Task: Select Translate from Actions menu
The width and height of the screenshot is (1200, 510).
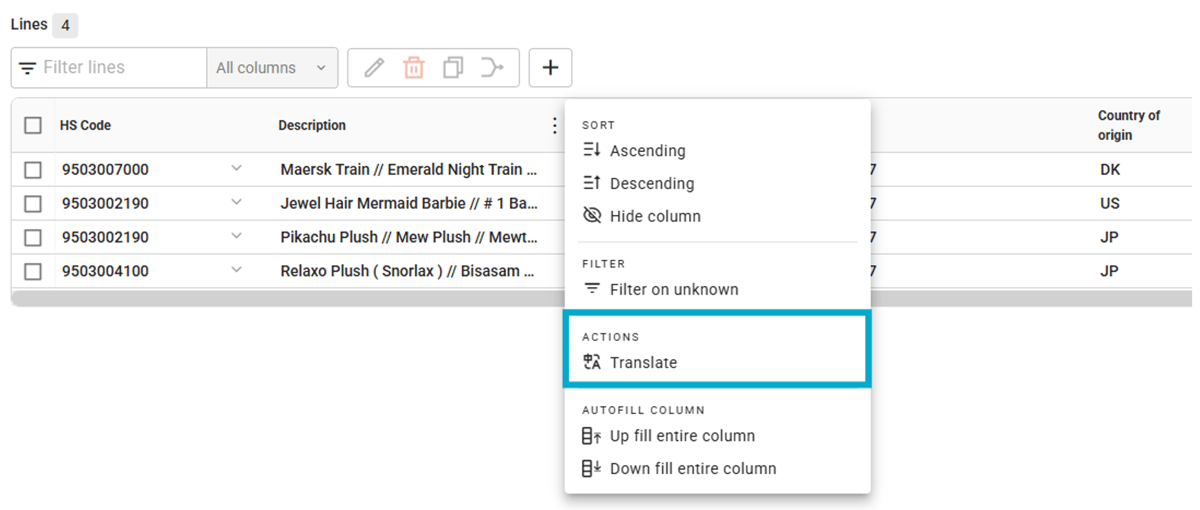Action: [x=643, y=363]
